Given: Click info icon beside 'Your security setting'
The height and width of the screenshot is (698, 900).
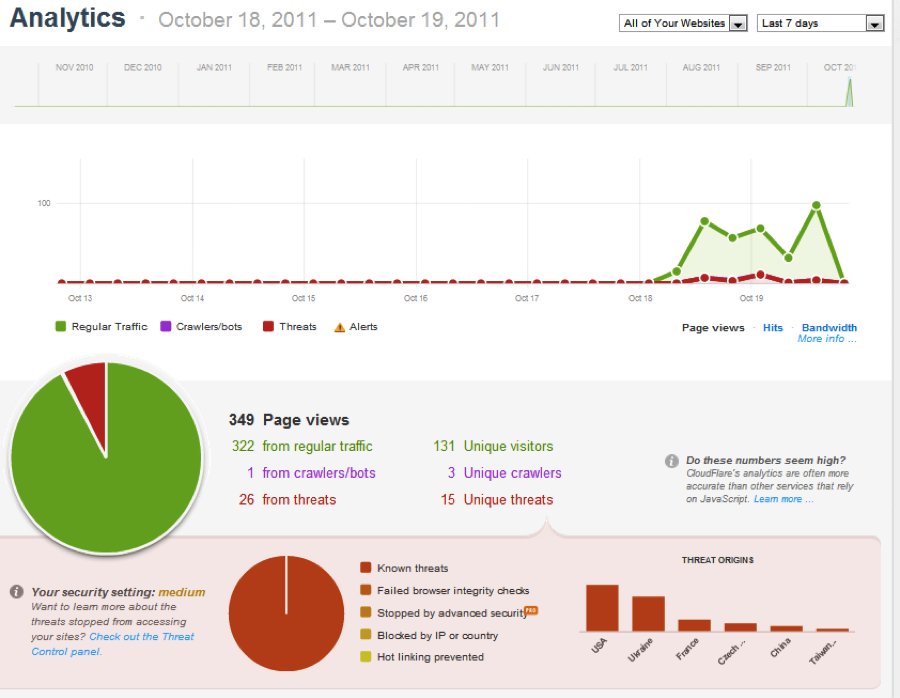Looking at the screenshot, I should click(x=17, y=591).
